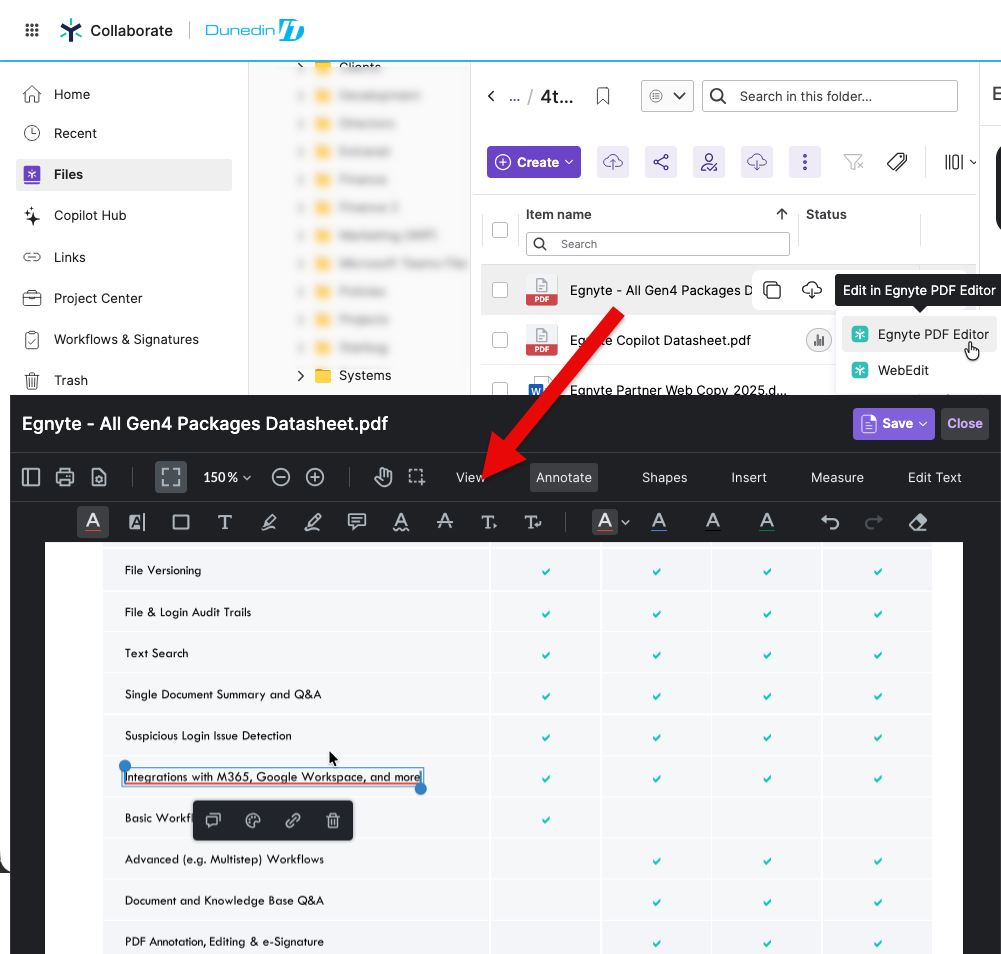The image size is (1001, 954).
Task: Select the pan hand tool
Action: point(383,477)
